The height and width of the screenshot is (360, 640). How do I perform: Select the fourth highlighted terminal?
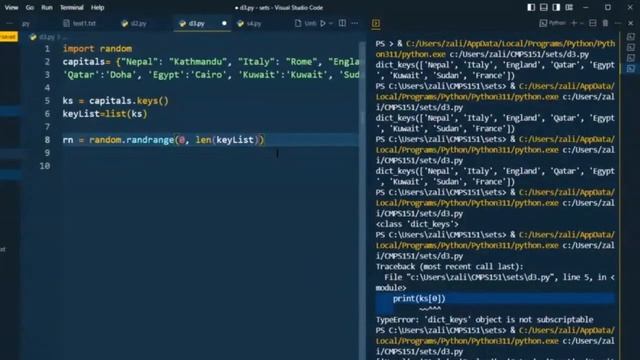coord(631,69)
